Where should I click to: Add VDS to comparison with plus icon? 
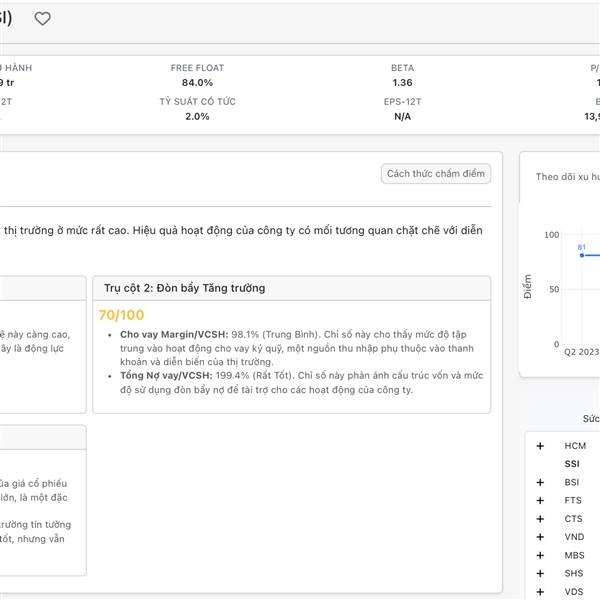(540, 592)
